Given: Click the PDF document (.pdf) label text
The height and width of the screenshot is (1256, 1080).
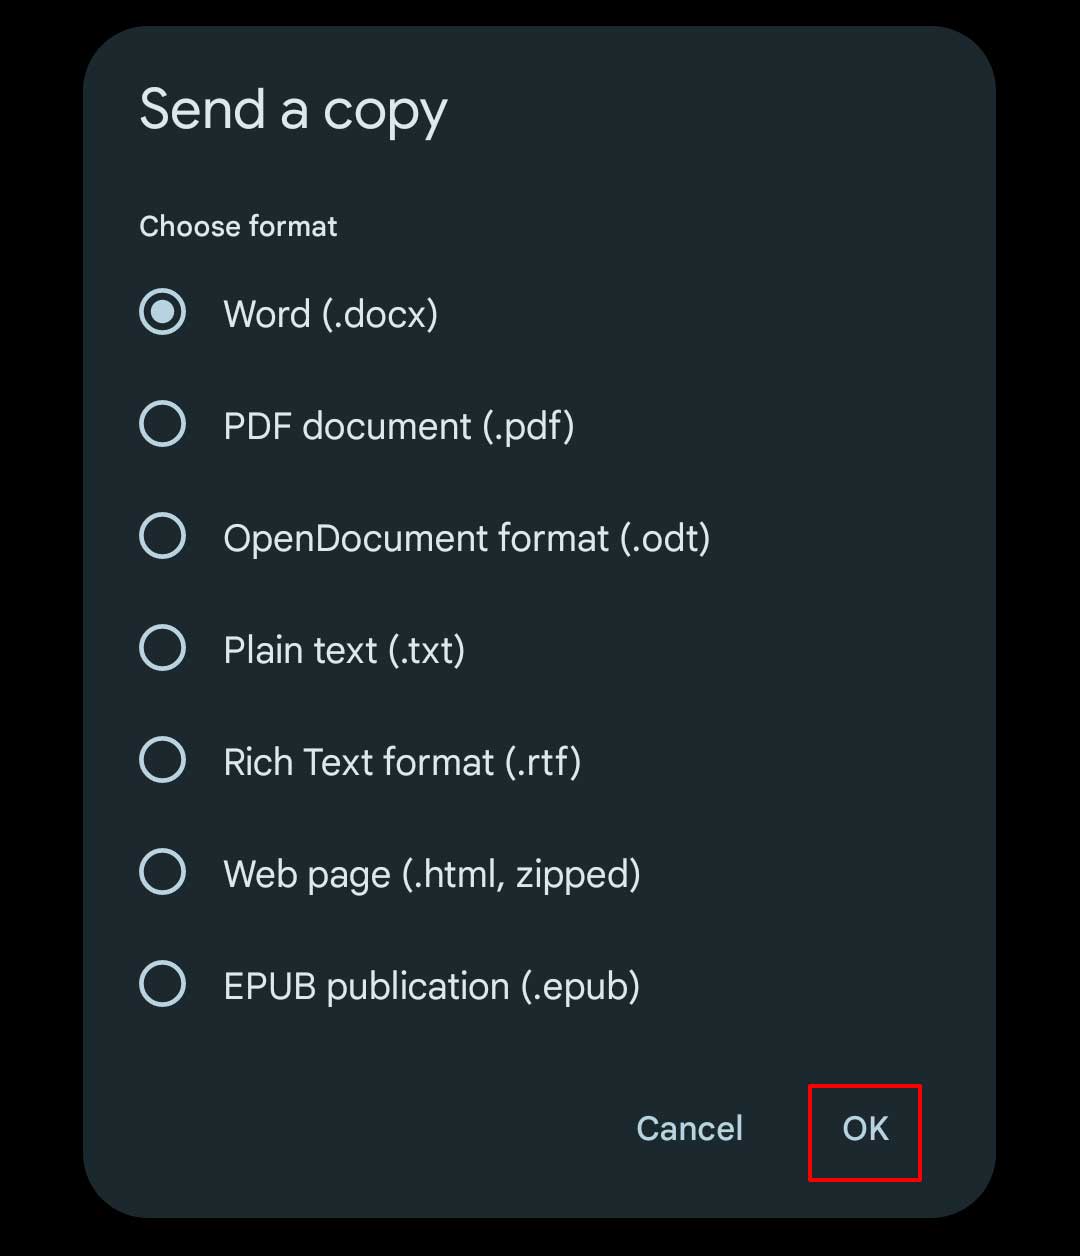Looking at the screenshot, I should point(400,424).
